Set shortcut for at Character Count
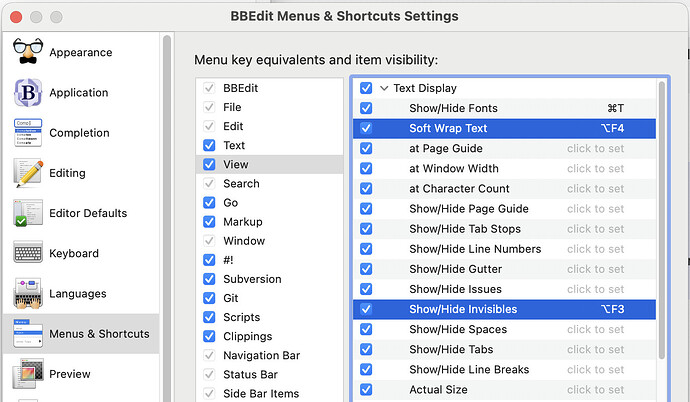This screenshot has width=690, height=402. pyautogui.click(x=595, y=189)
